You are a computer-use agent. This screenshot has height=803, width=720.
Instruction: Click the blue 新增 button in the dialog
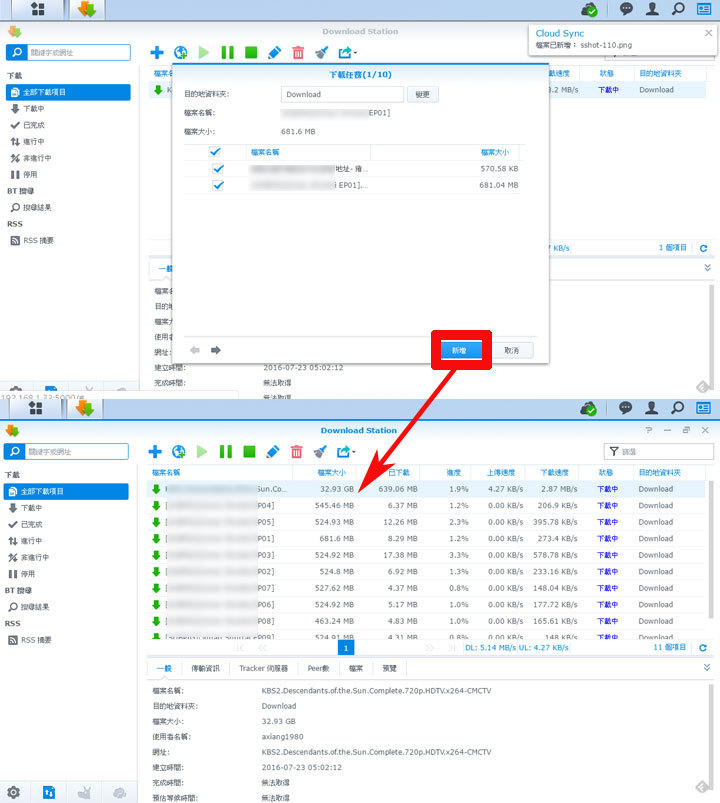tap(459, 350)
